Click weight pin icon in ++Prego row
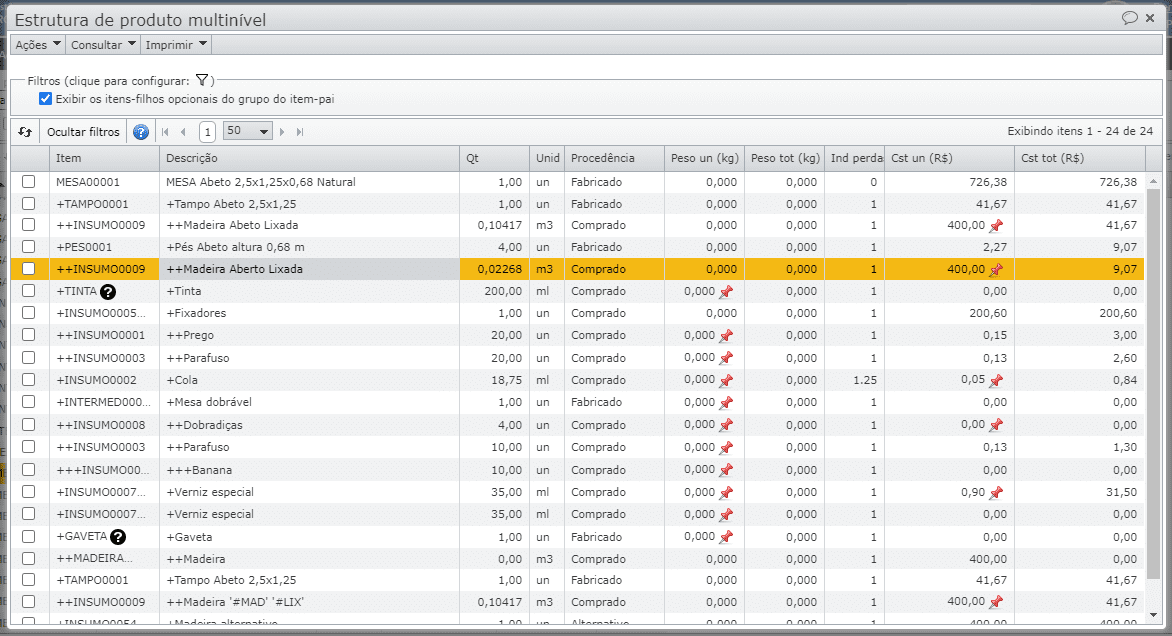This screenshot has width=1172, height=636. [x=726, y=336]
